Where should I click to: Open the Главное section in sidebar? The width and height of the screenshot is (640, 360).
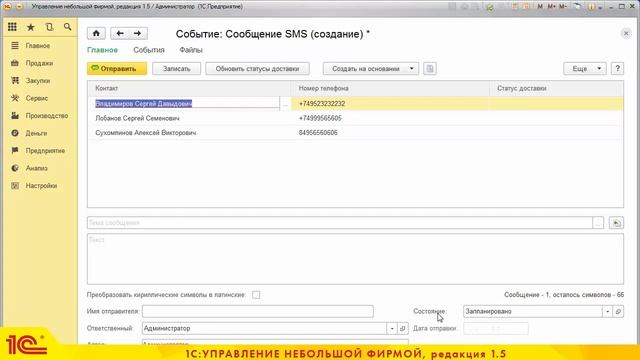pyautogui.click(x=38, y=46)
